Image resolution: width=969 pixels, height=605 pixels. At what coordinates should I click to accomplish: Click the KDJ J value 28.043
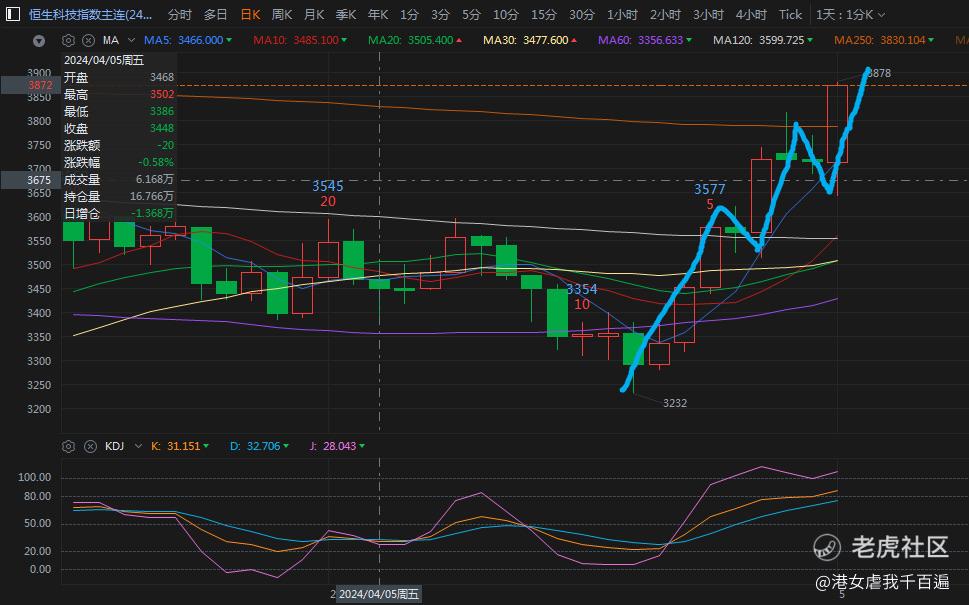pos(339,446)
